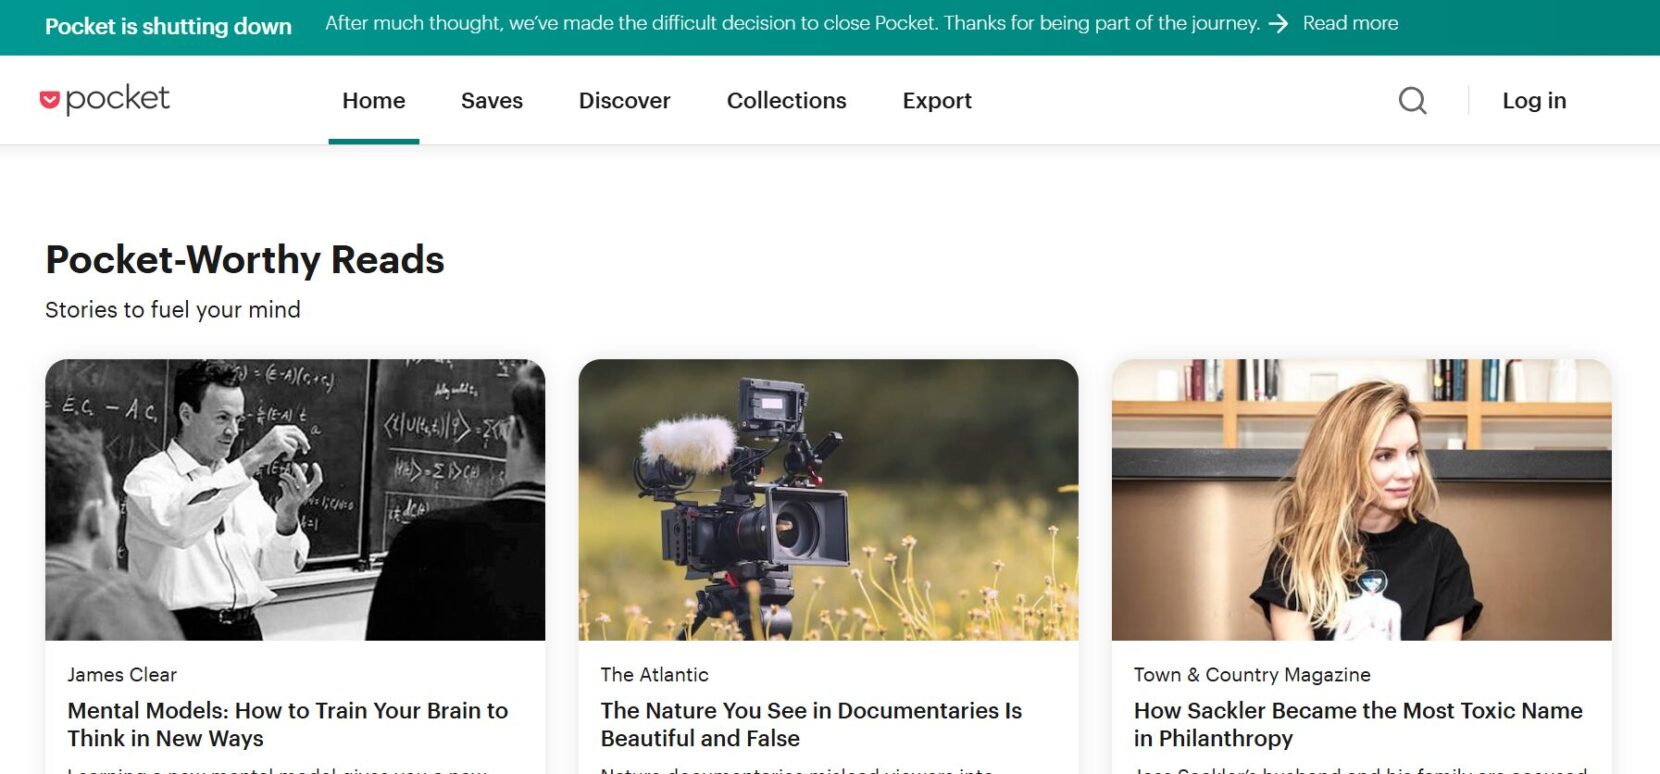The width and height of the screenshot is (1660, 774).
Task: Open the Mental Models article title
Action: tap(288, 724)
